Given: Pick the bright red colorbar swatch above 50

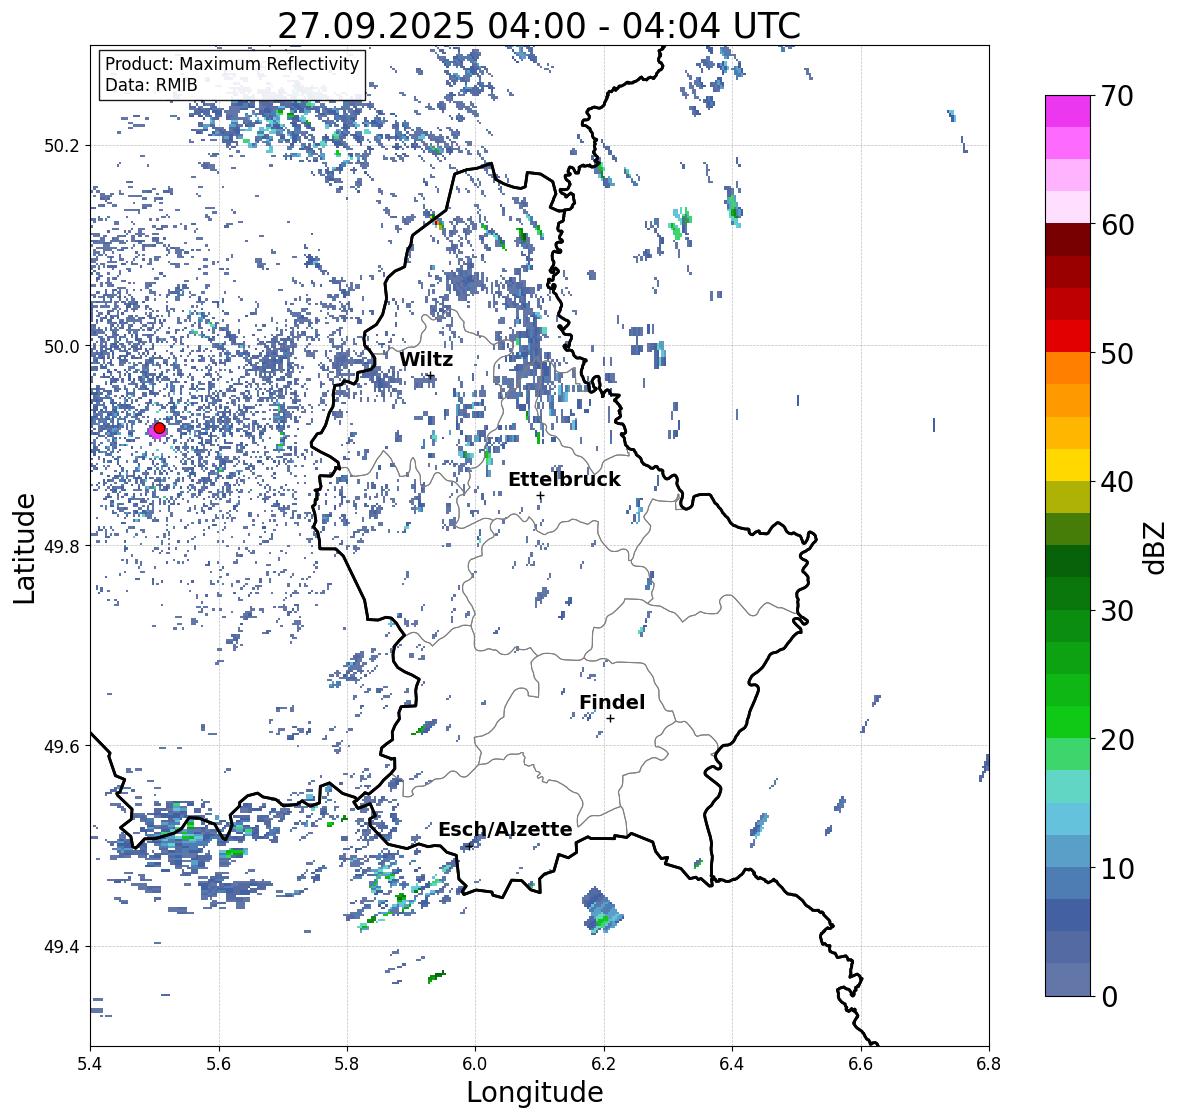Looking at the screenshot, I should tap(1068, 336).
